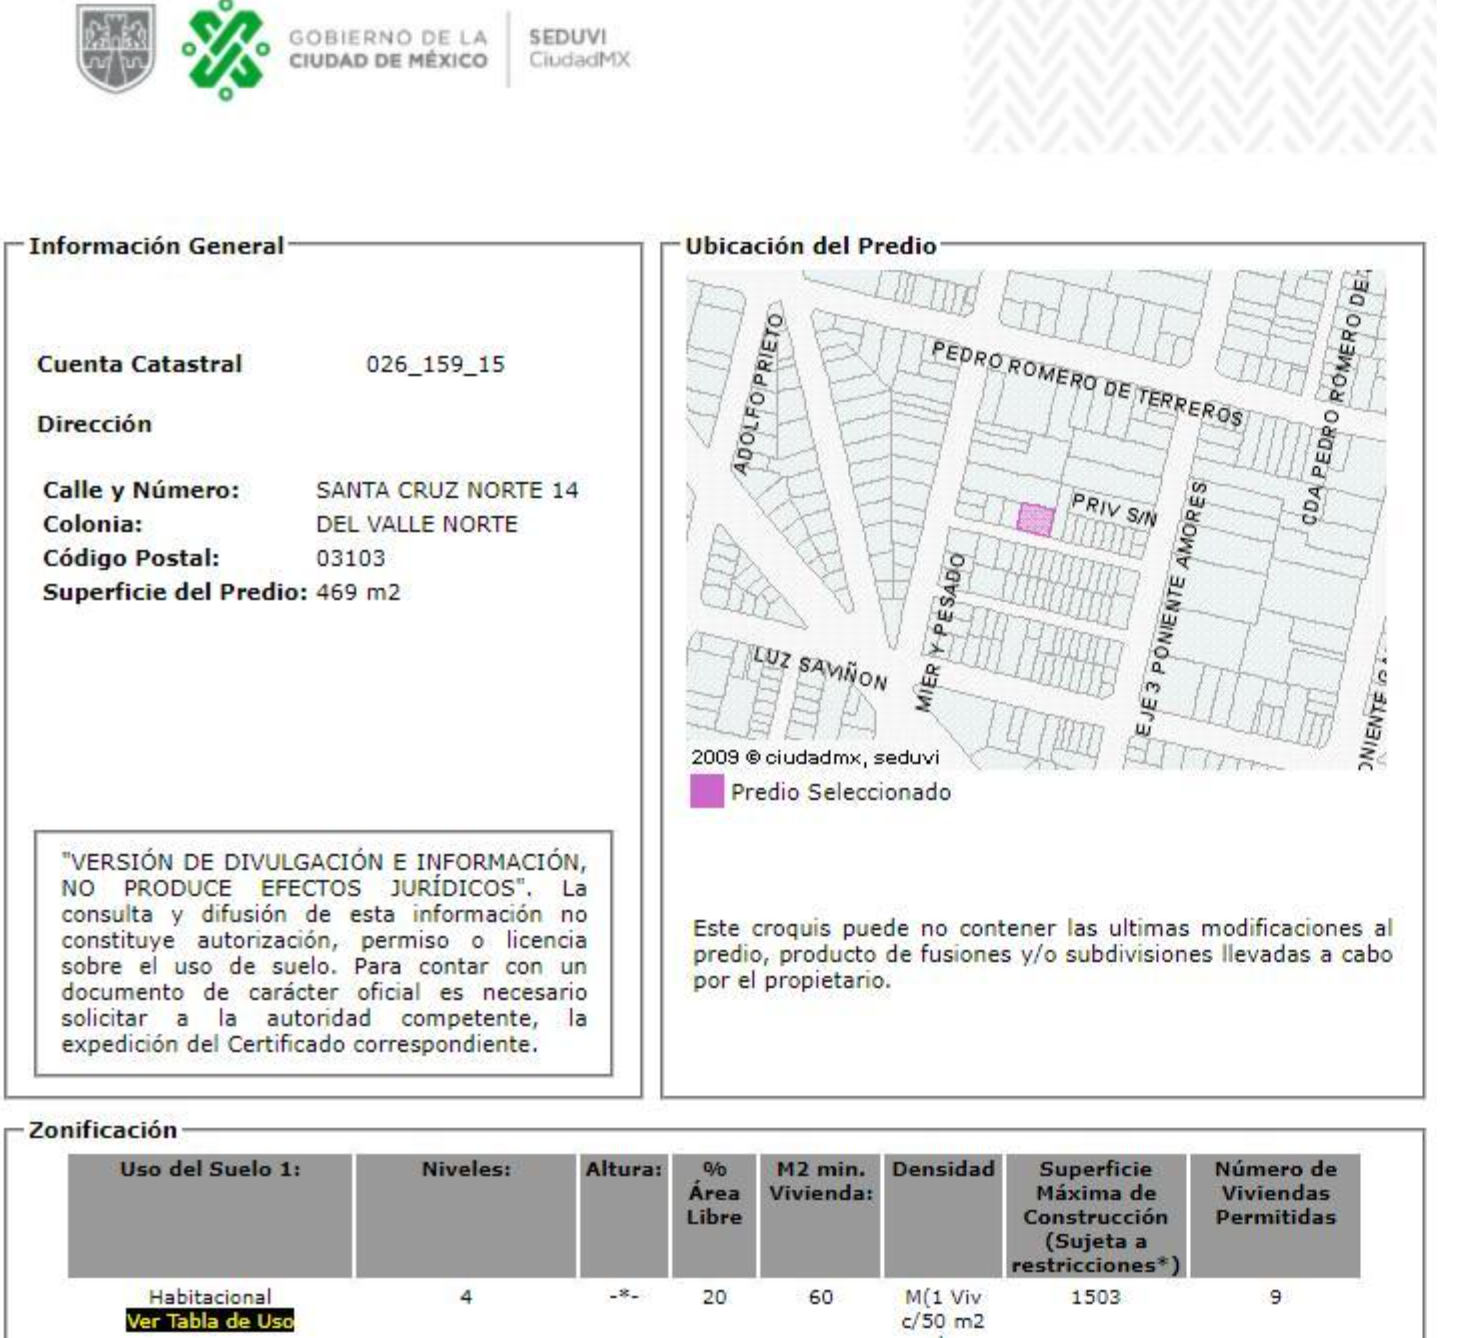Image resolution: width=1480 pixels, height=1338 pixels.
Task: Click the Adolfo Prieto street label on map
Action: point(757,393)
